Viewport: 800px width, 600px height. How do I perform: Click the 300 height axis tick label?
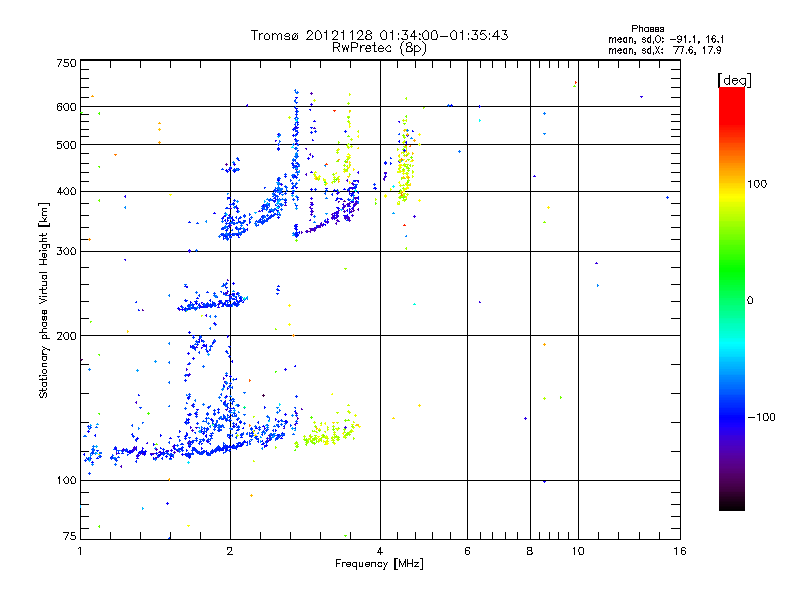coord(66,252)
